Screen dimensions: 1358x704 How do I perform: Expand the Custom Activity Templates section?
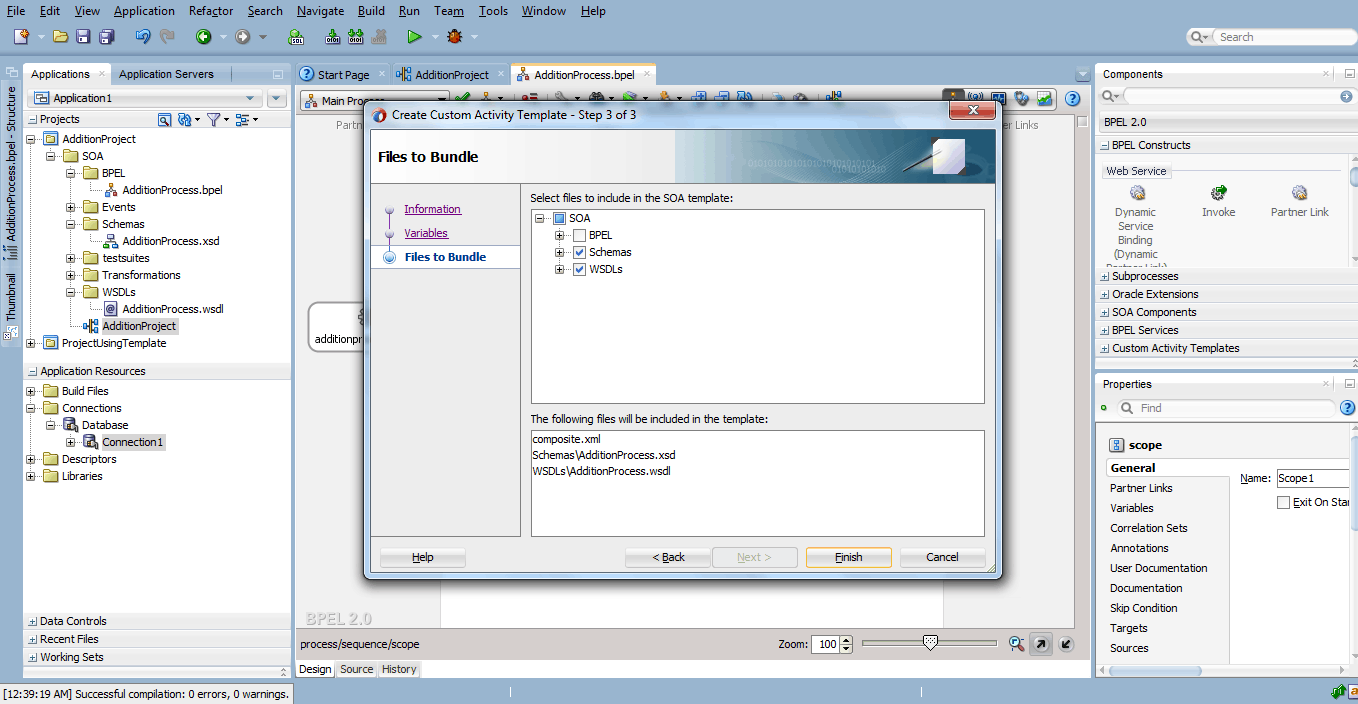pos(1105,348)
